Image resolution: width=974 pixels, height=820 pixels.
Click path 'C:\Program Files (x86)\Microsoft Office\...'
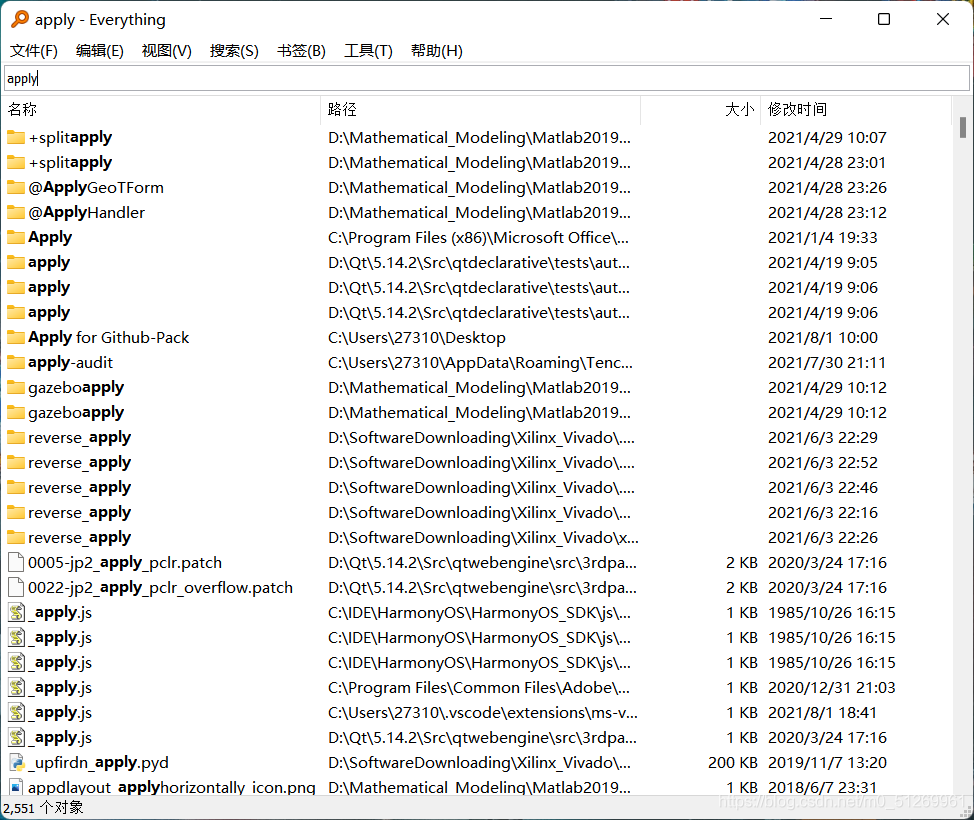(478, 237)
